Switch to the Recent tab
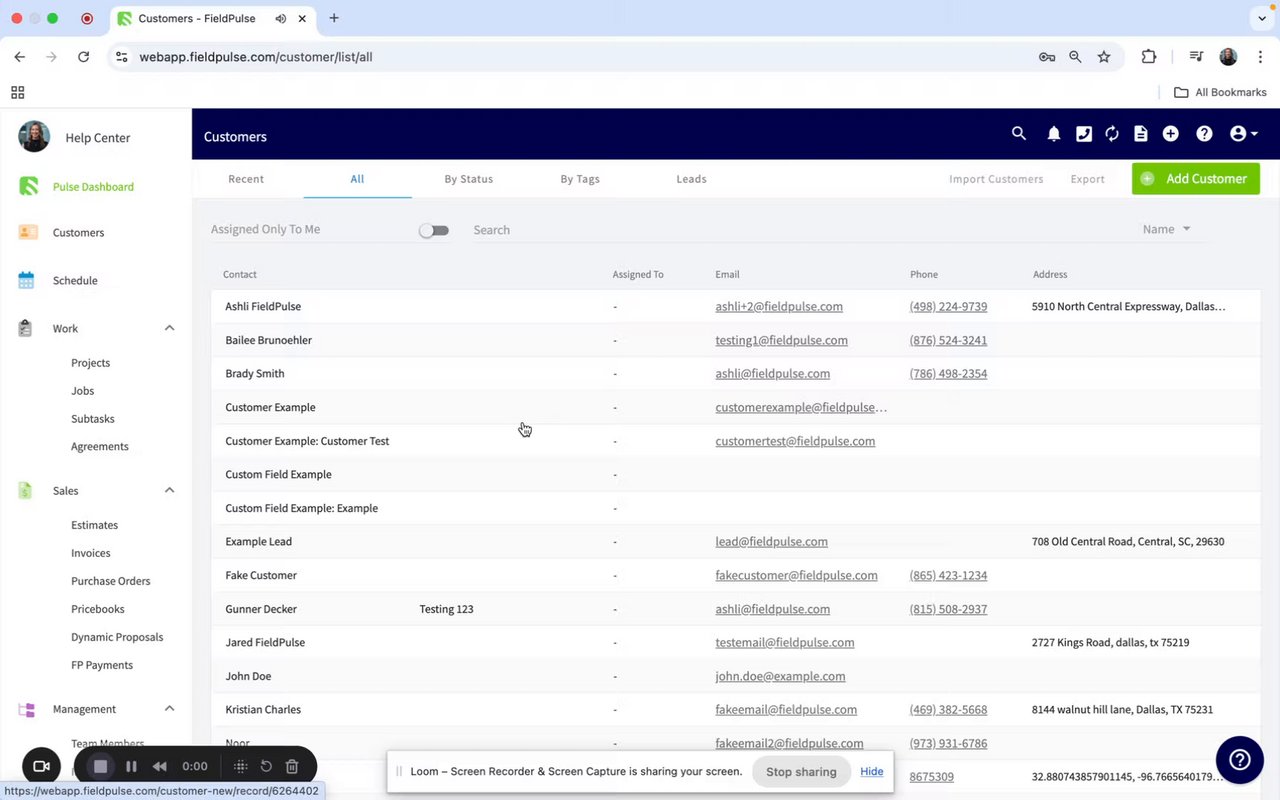 [x=246, y=179]
